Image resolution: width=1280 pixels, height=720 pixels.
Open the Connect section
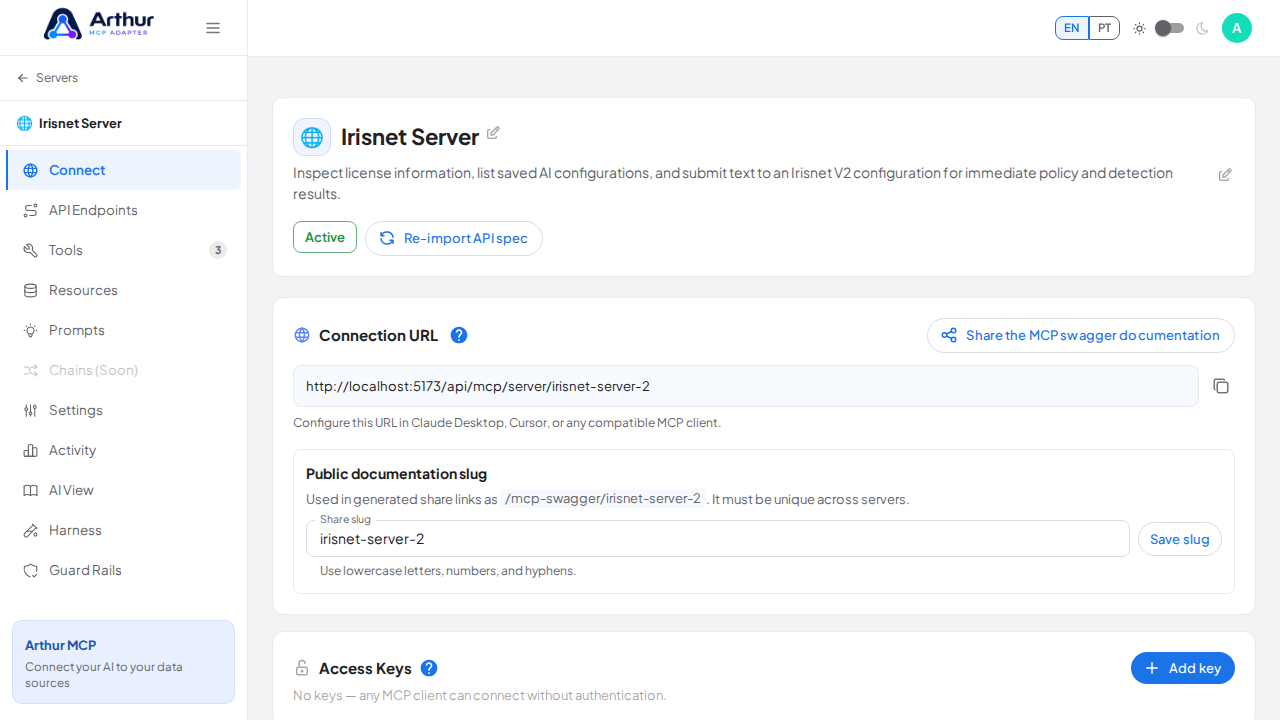124,170
